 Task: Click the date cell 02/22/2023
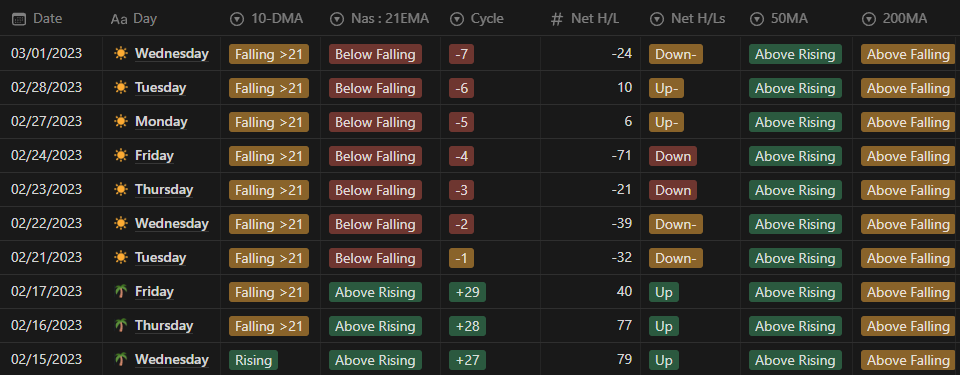tap(47, 224)
